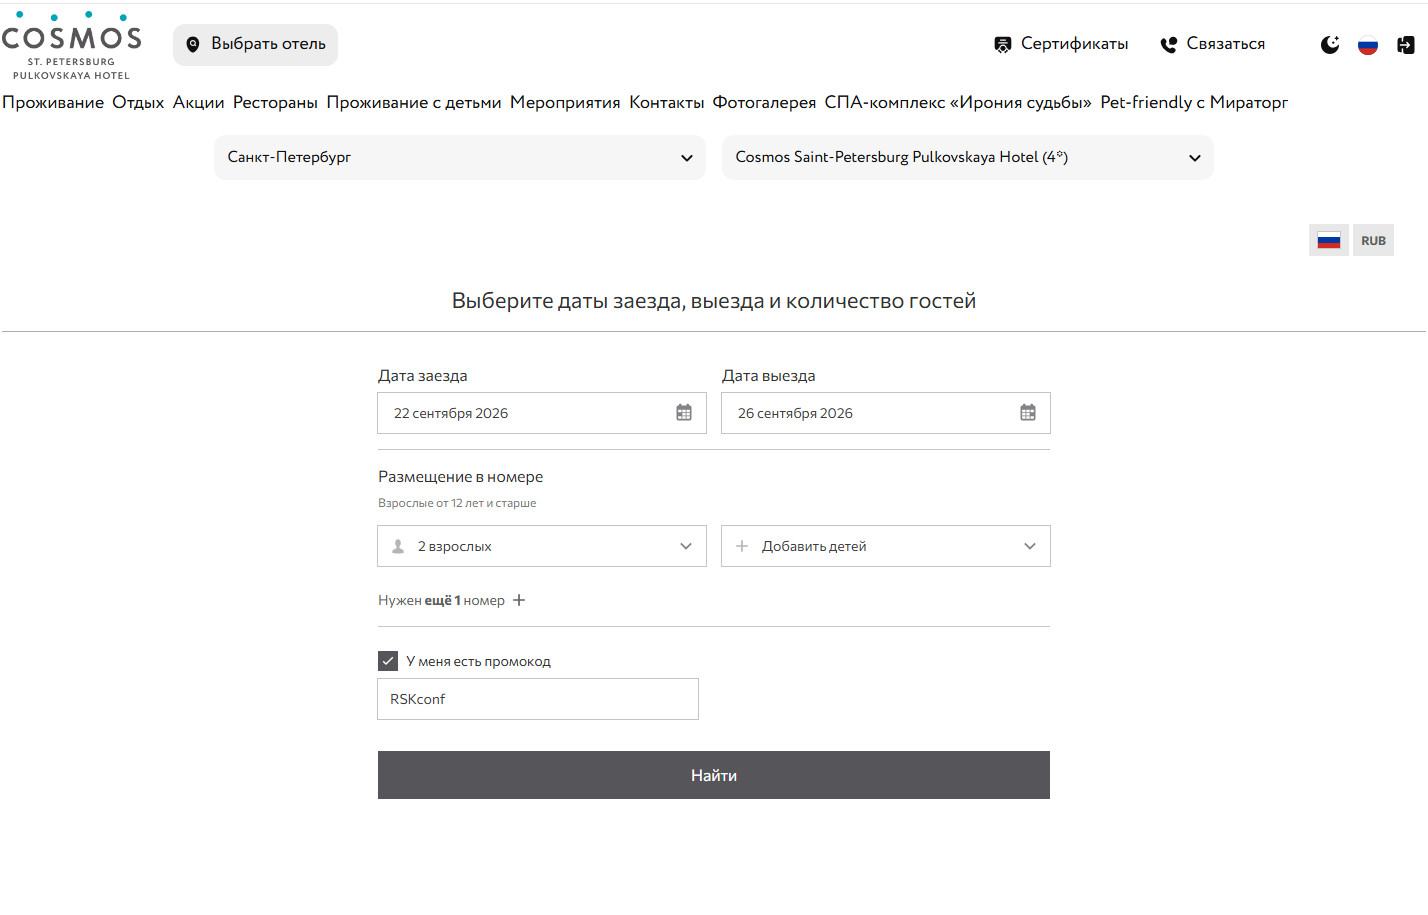Open check-in date calendar icon
Viewport: 1428px width, 915px height.
[x=684, y=413]
